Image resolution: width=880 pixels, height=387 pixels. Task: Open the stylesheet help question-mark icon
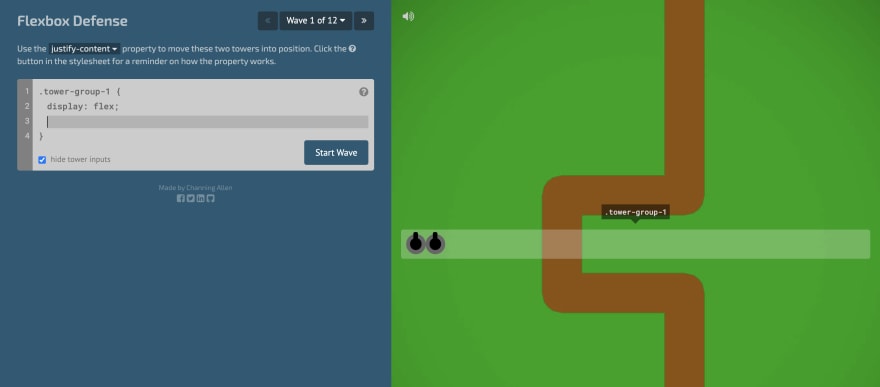[x=364, y=92]
